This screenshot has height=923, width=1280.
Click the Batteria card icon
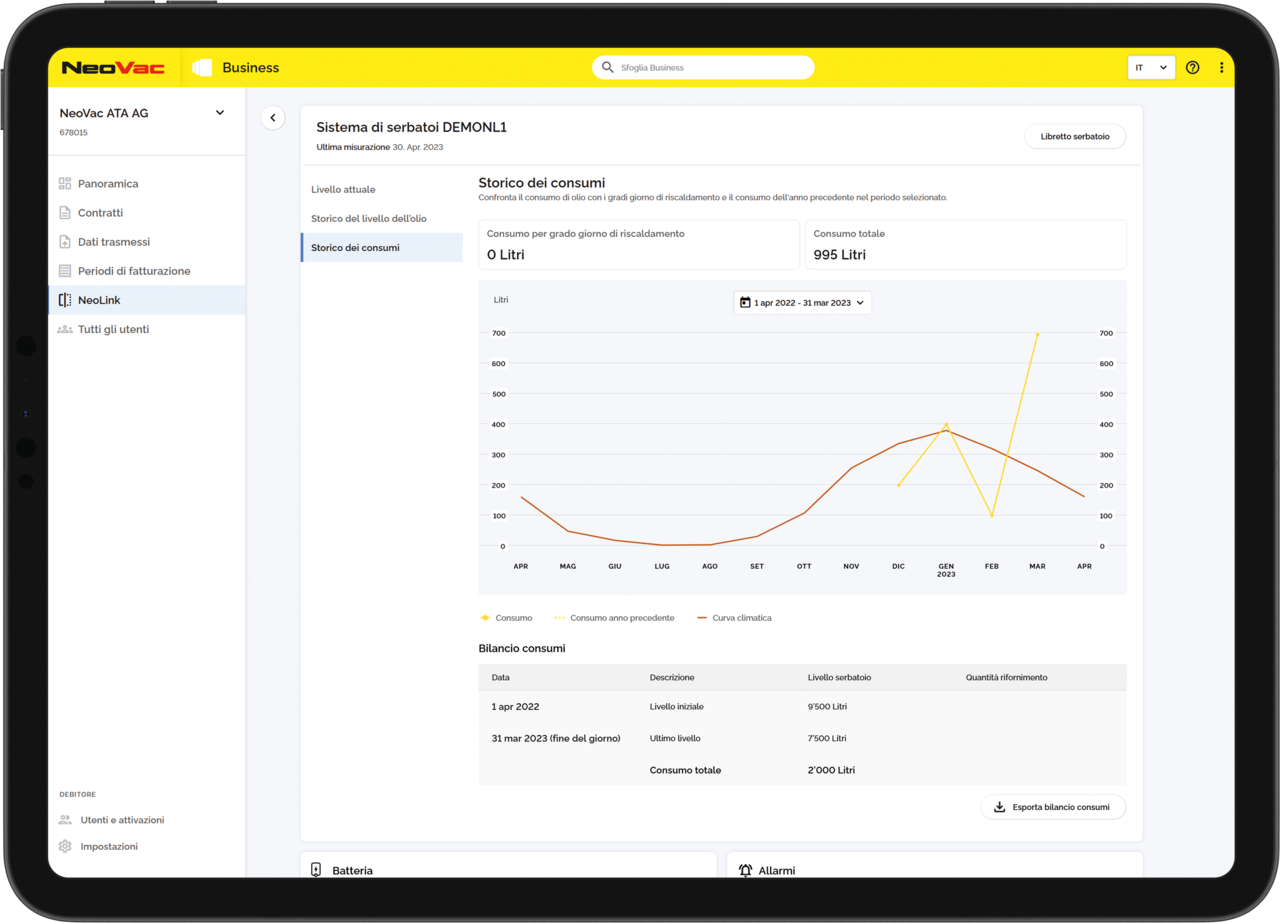[316, 871]
